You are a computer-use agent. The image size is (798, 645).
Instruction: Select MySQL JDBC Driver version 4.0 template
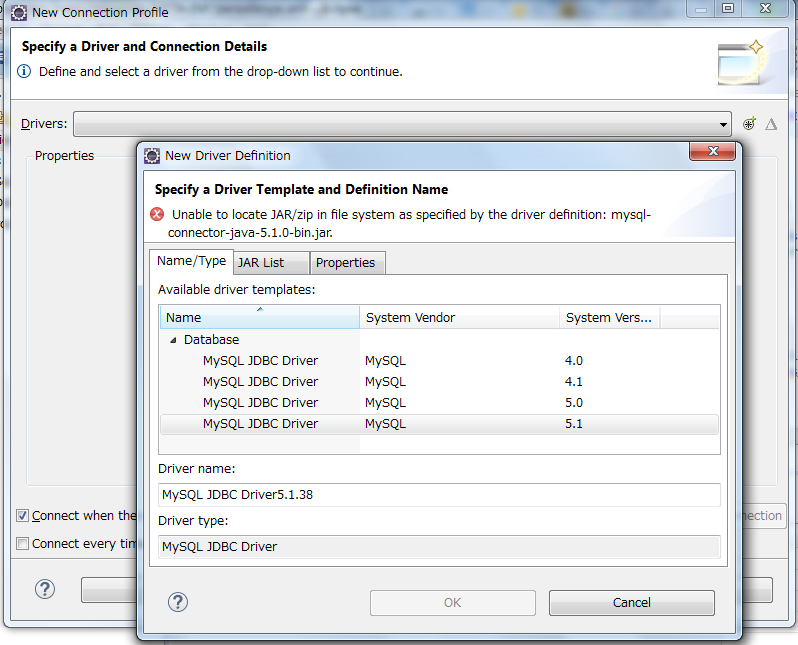(260, 361)
